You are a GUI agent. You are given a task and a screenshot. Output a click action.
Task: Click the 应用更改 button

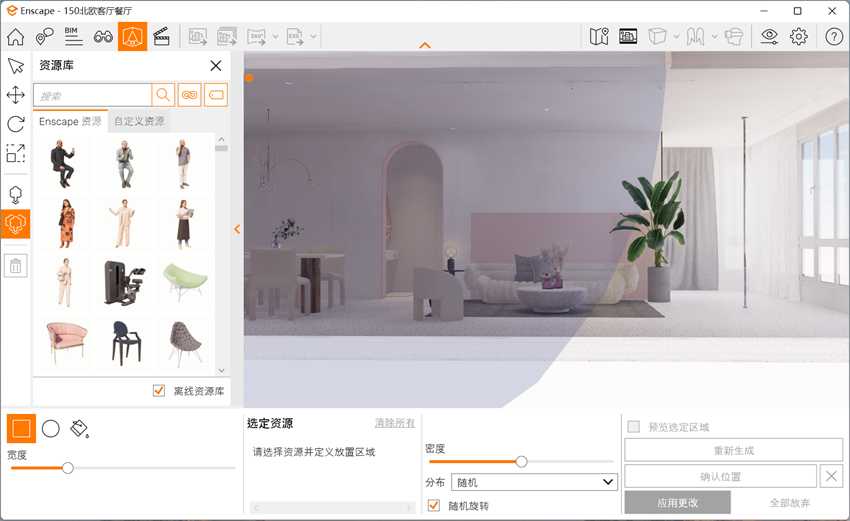tap(677, 502)
